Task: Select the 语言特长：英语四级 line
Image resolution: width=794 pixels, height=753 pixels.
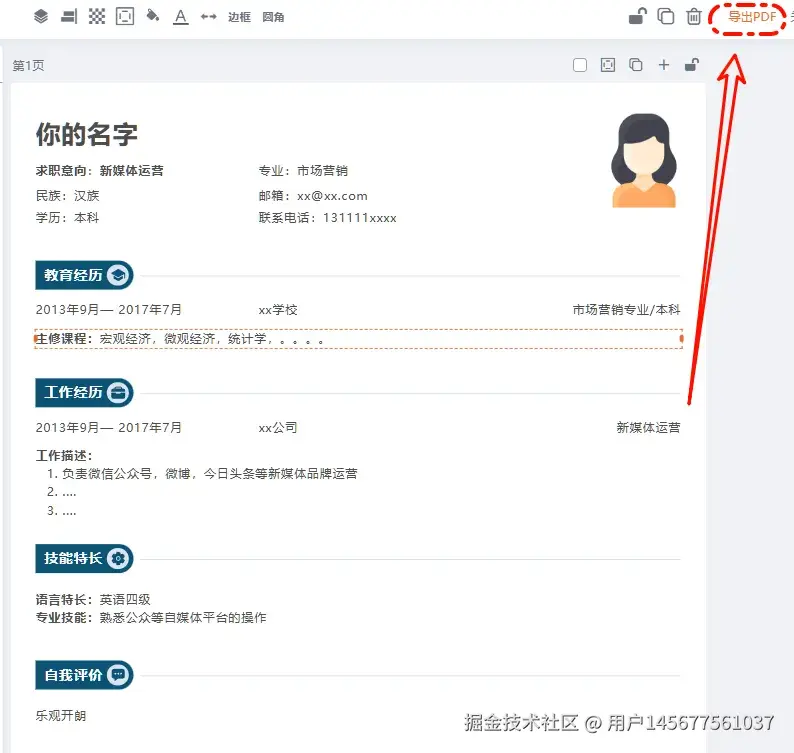Action: click(93, 600)
